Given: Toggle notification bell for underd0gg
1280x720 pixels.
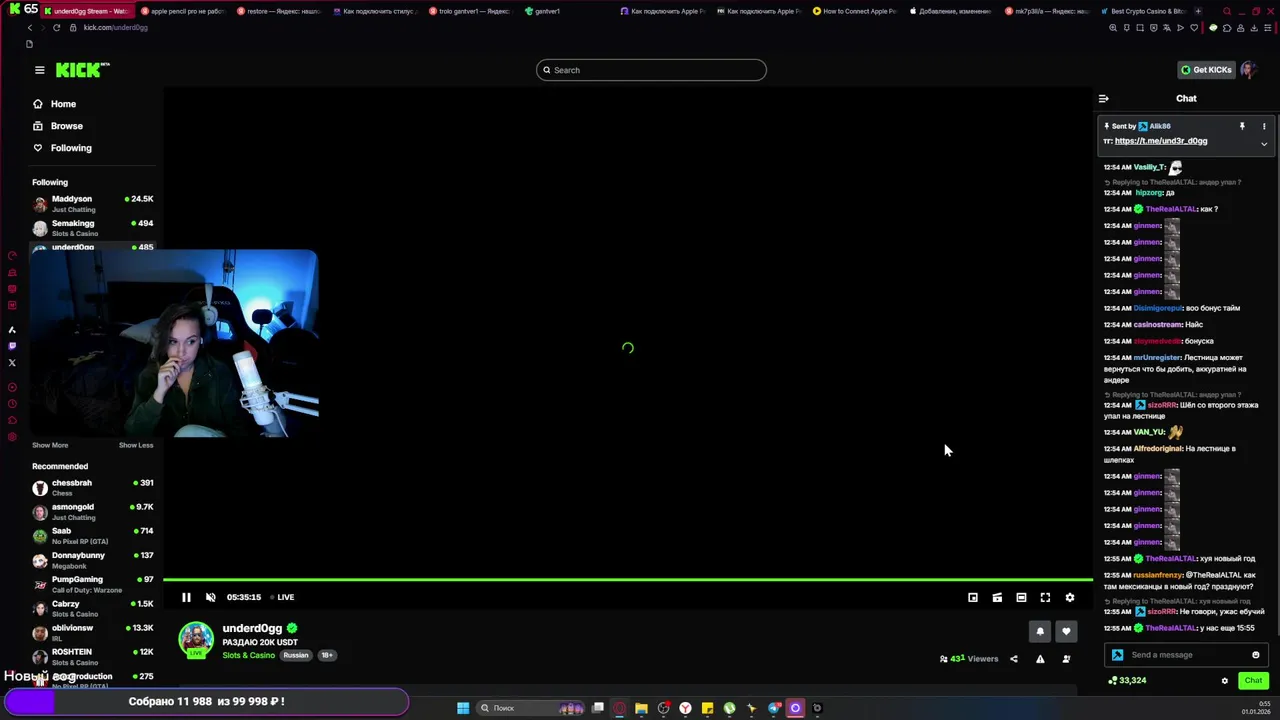Looking at the screenshot, I should (x=1040, y=631).
